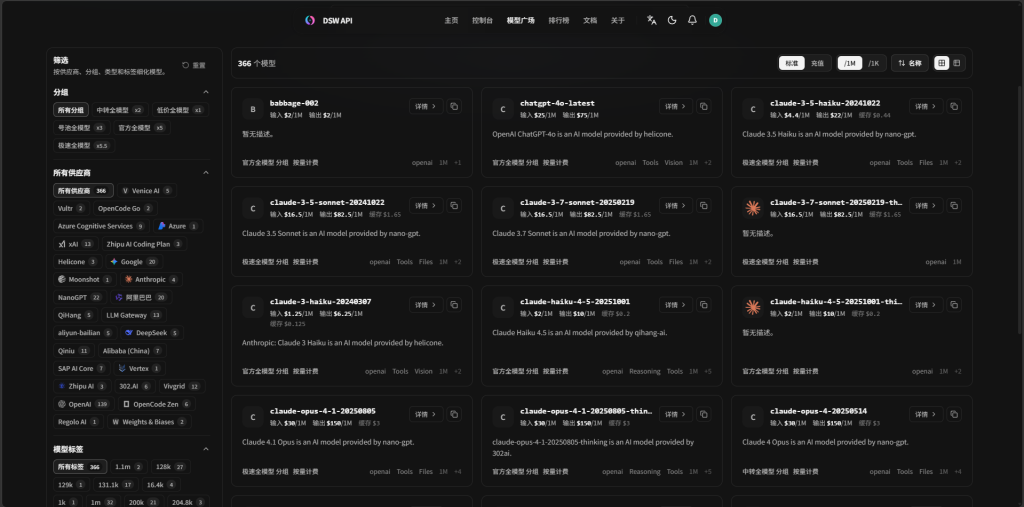Screen dimensions: 1024x507
Task: Collapse the 分组 filter section
Action: [206, 92]
